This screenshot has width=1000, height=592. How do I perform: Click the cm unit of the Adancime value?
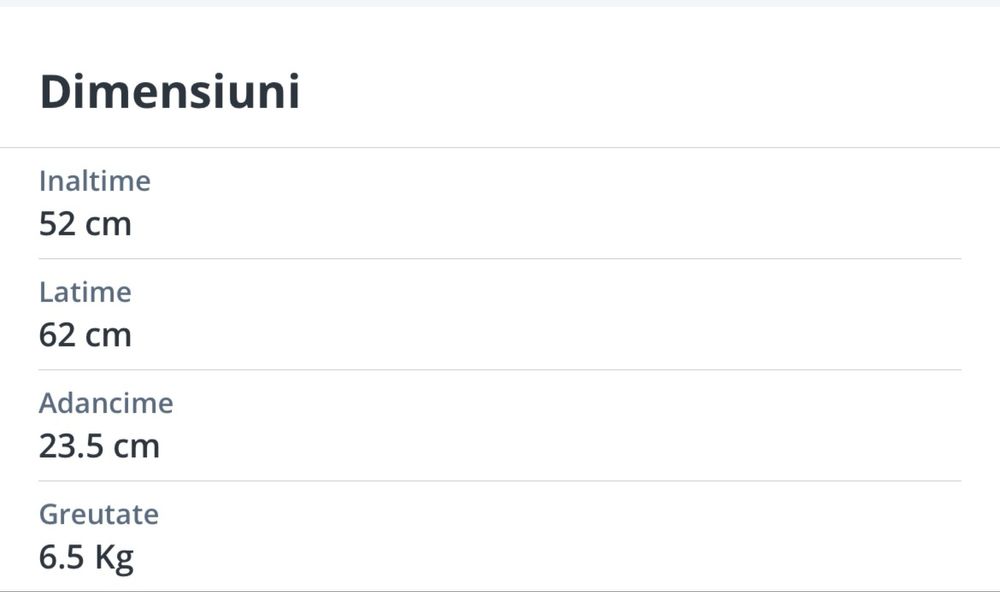(x=136, y=446)
